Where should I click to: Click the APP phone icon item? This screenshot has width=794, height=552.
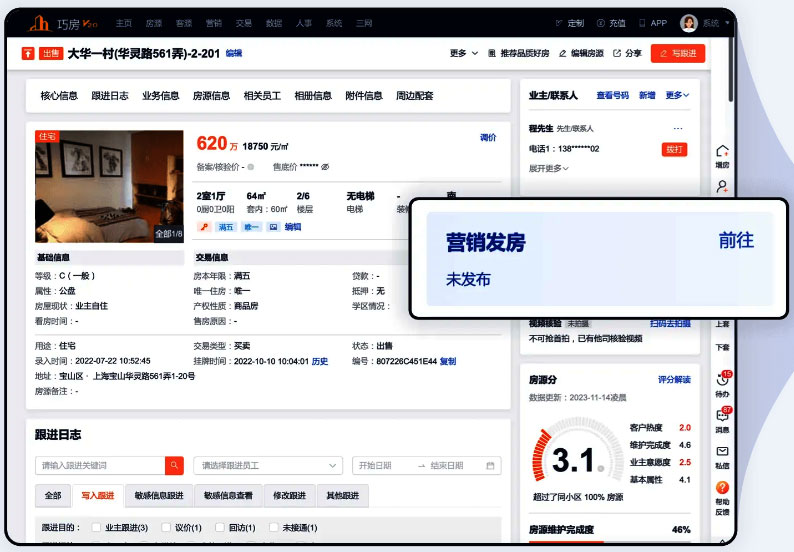[653, 23]
